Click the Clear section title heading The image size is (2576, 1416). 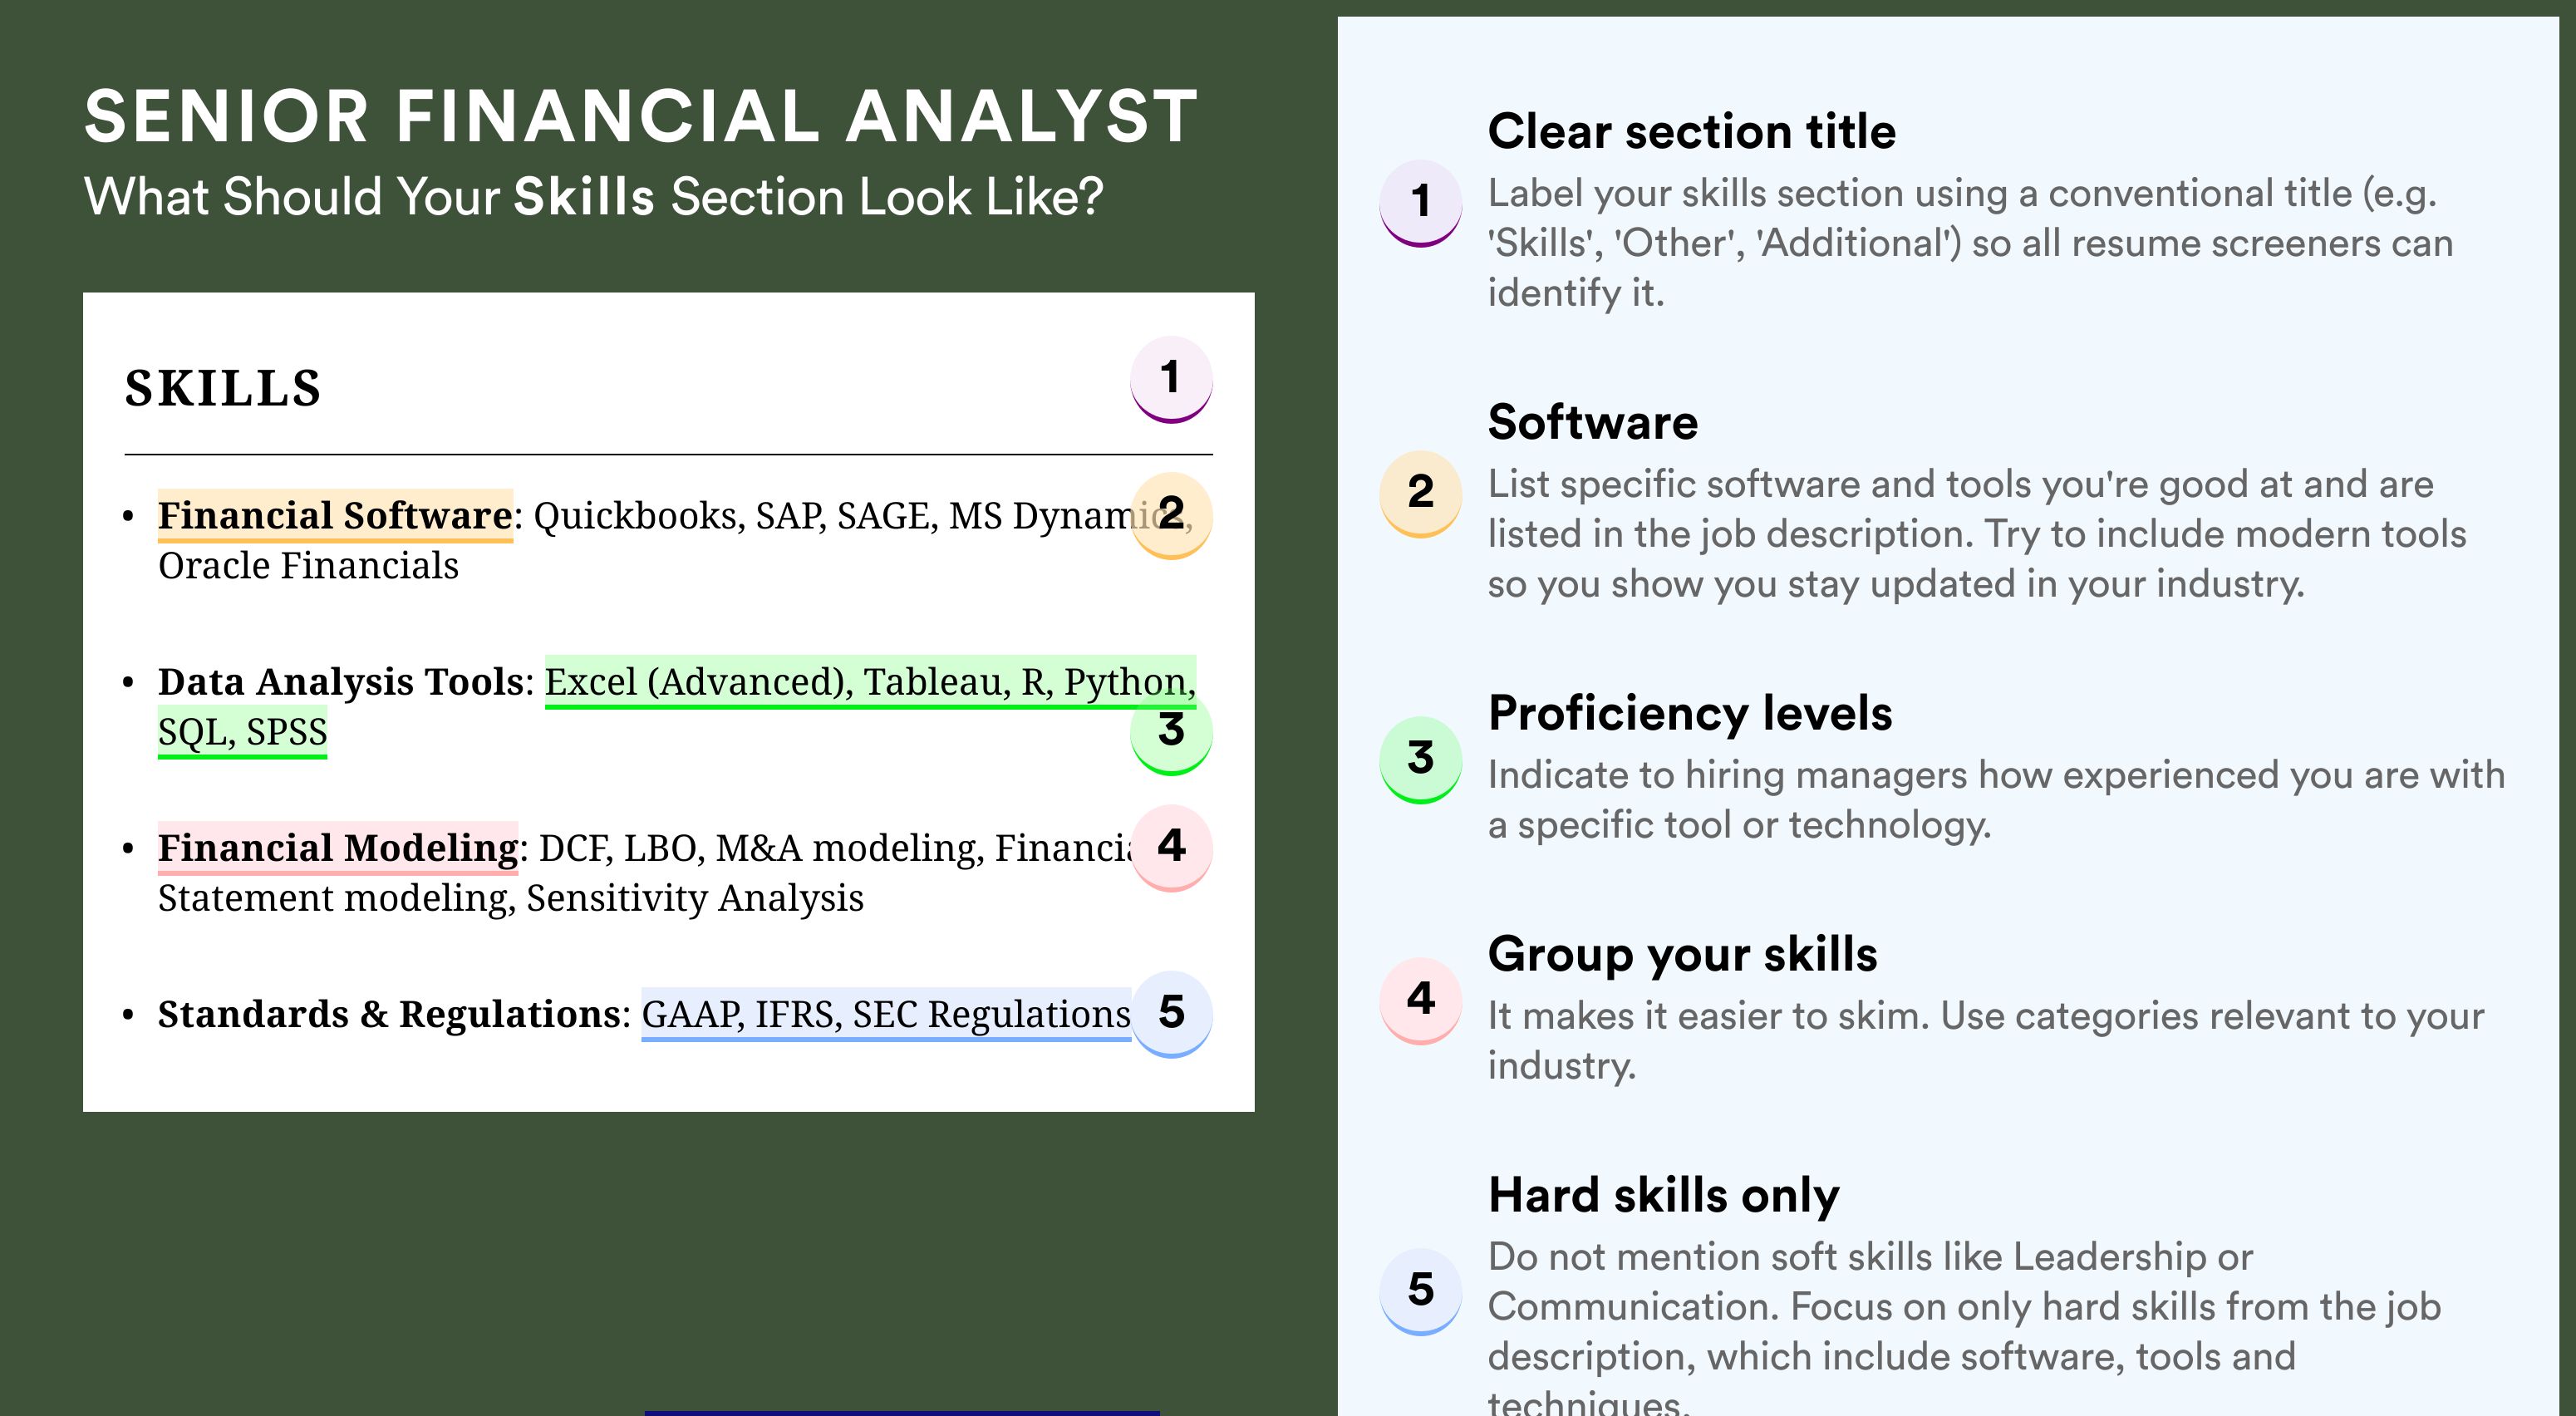click(x=1691, y=131)
